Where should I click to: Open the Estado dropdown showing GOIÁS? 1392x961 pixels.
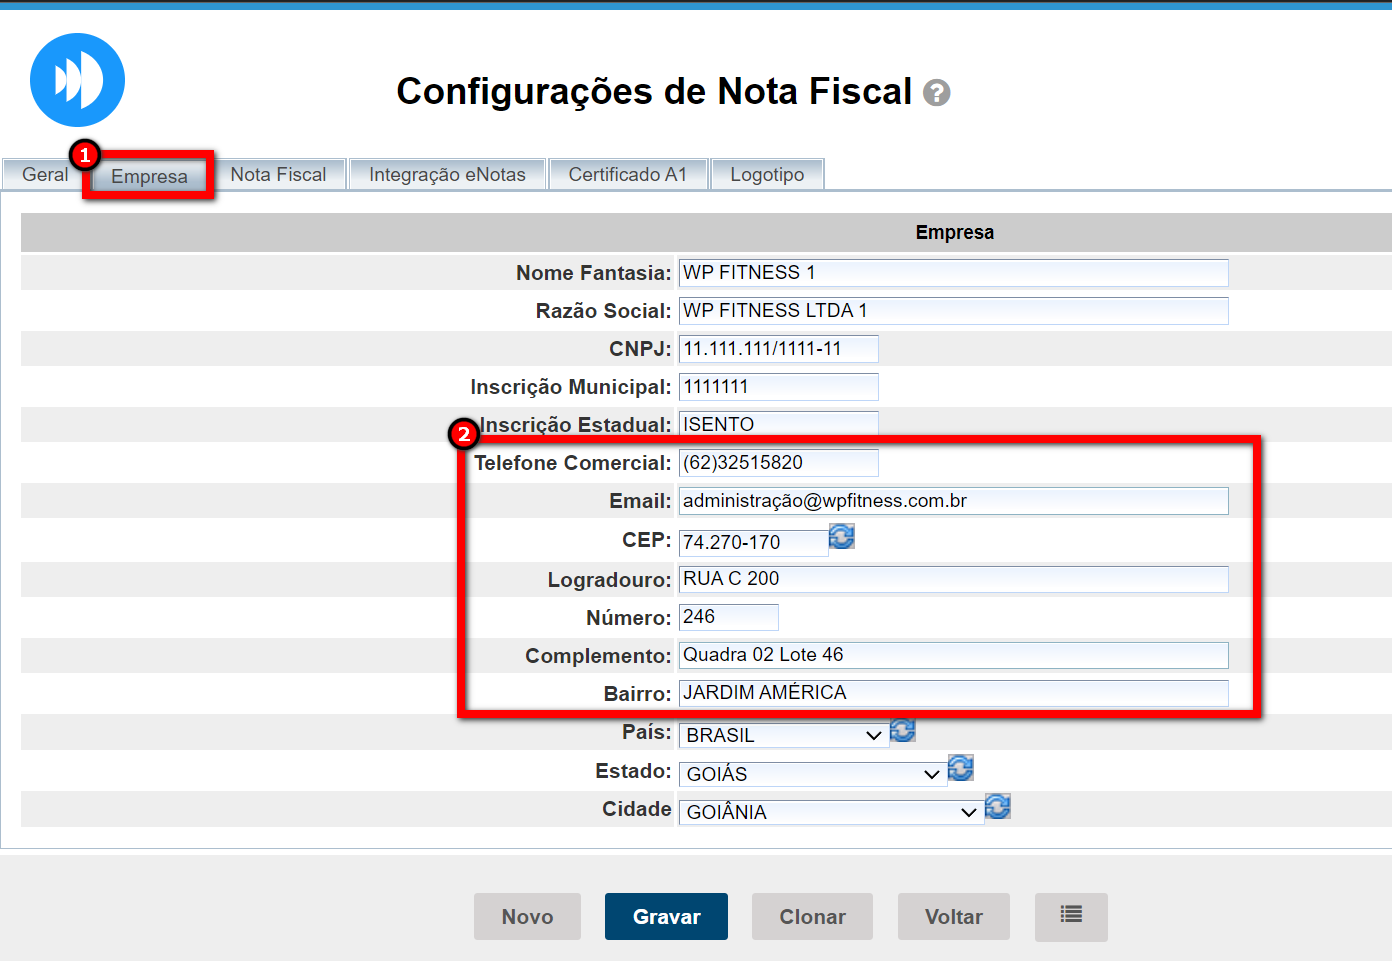click(812, 774)
